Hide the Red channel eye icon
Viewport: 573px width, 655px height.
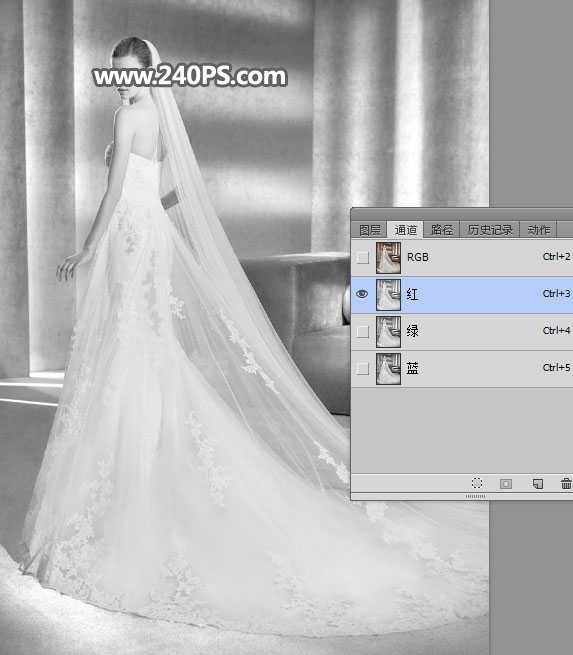(x=362, y=294)
